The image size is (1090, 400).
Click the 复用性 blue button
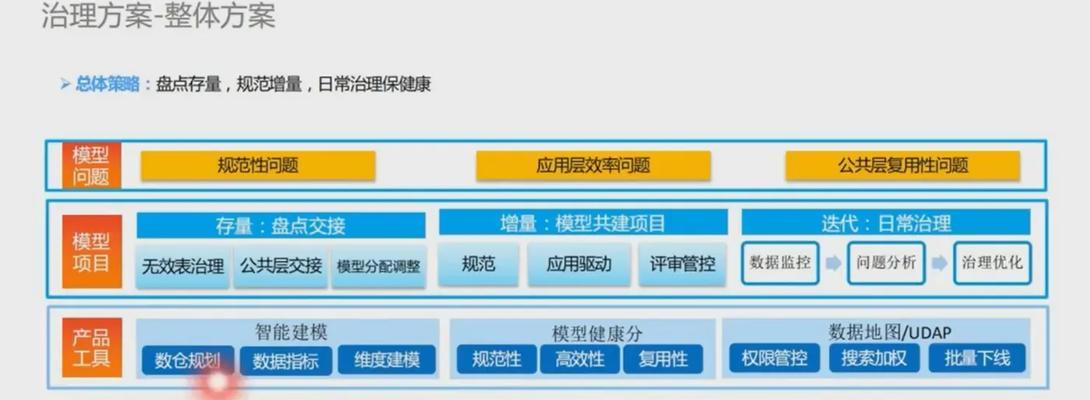pyautogui.click(x=662, y=360)
